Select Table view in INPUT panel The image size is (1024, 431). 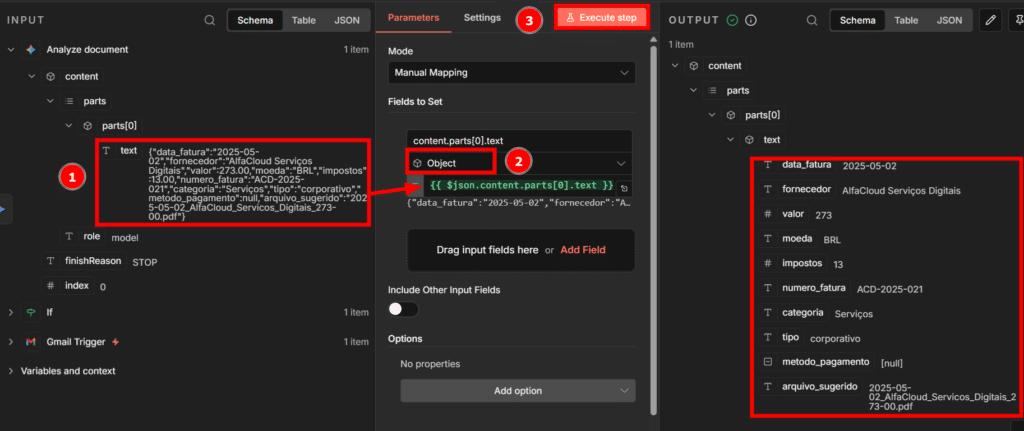[x=304, y=20]
